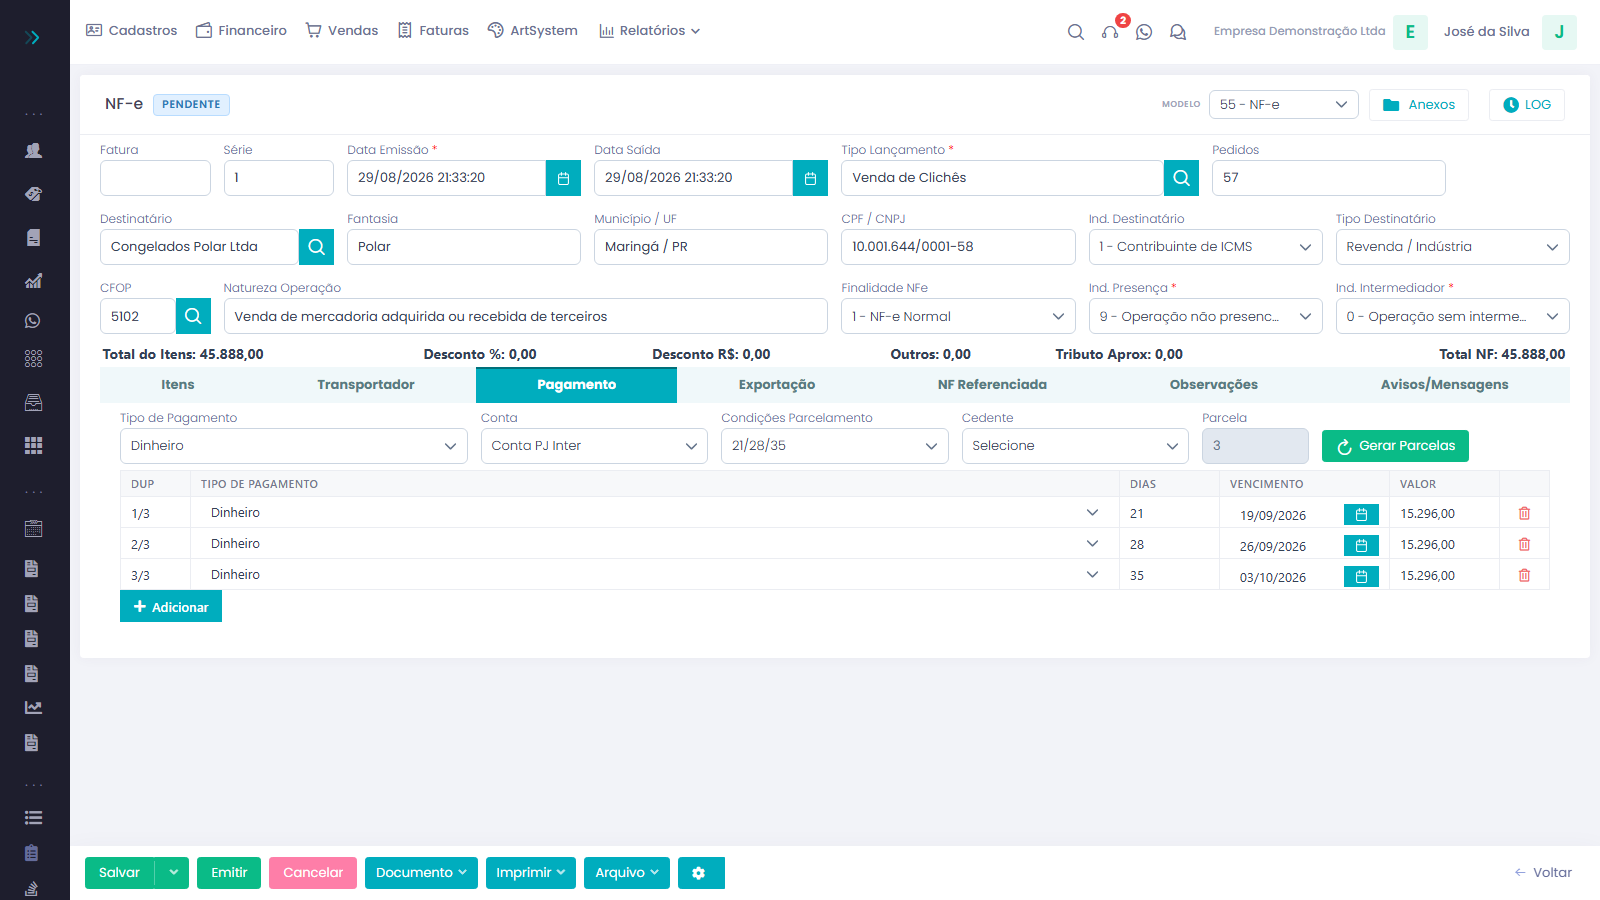Delete installment 3/3 with trash icon
The width and height of the screenshot is (1600, 900).
tap(1524, 575)
